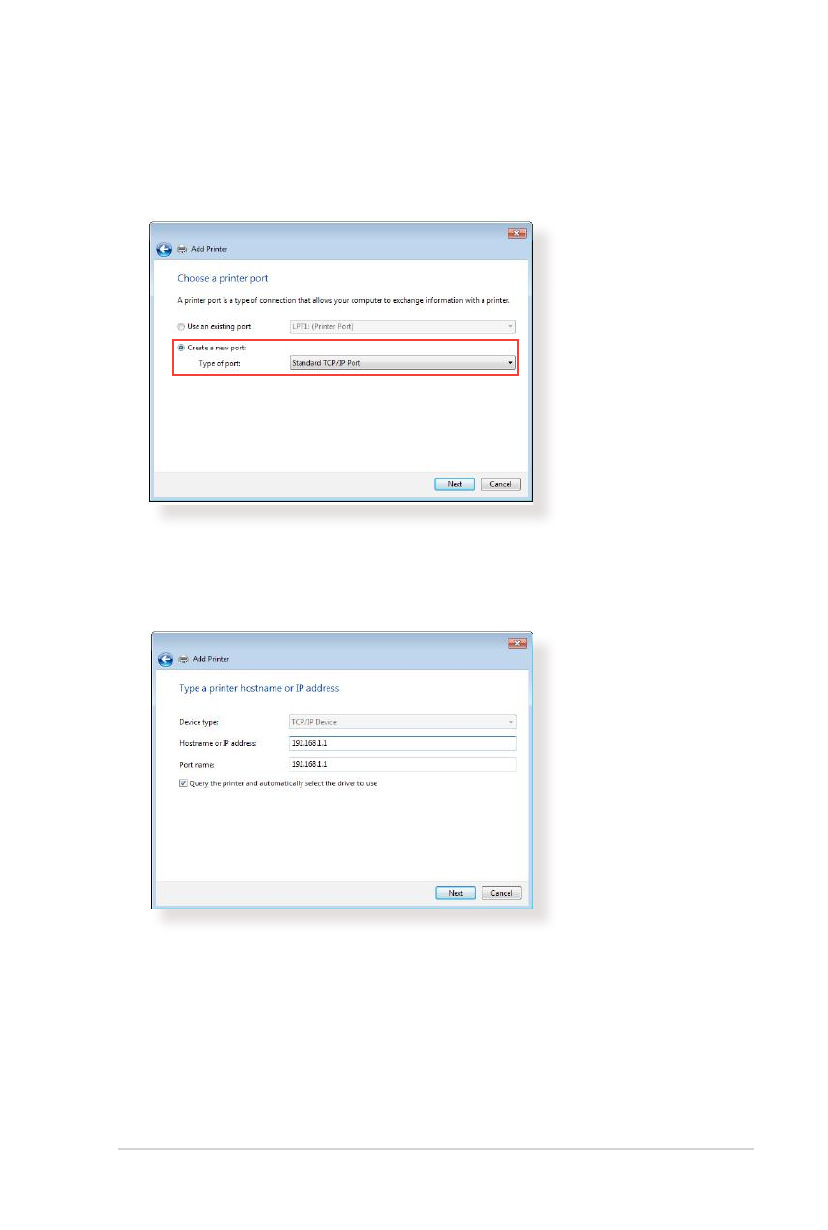This screenshot has width=828, height=1230.
Task: Click the printer icon beside Add Printer in upper dialog
Action: [182, 249]
